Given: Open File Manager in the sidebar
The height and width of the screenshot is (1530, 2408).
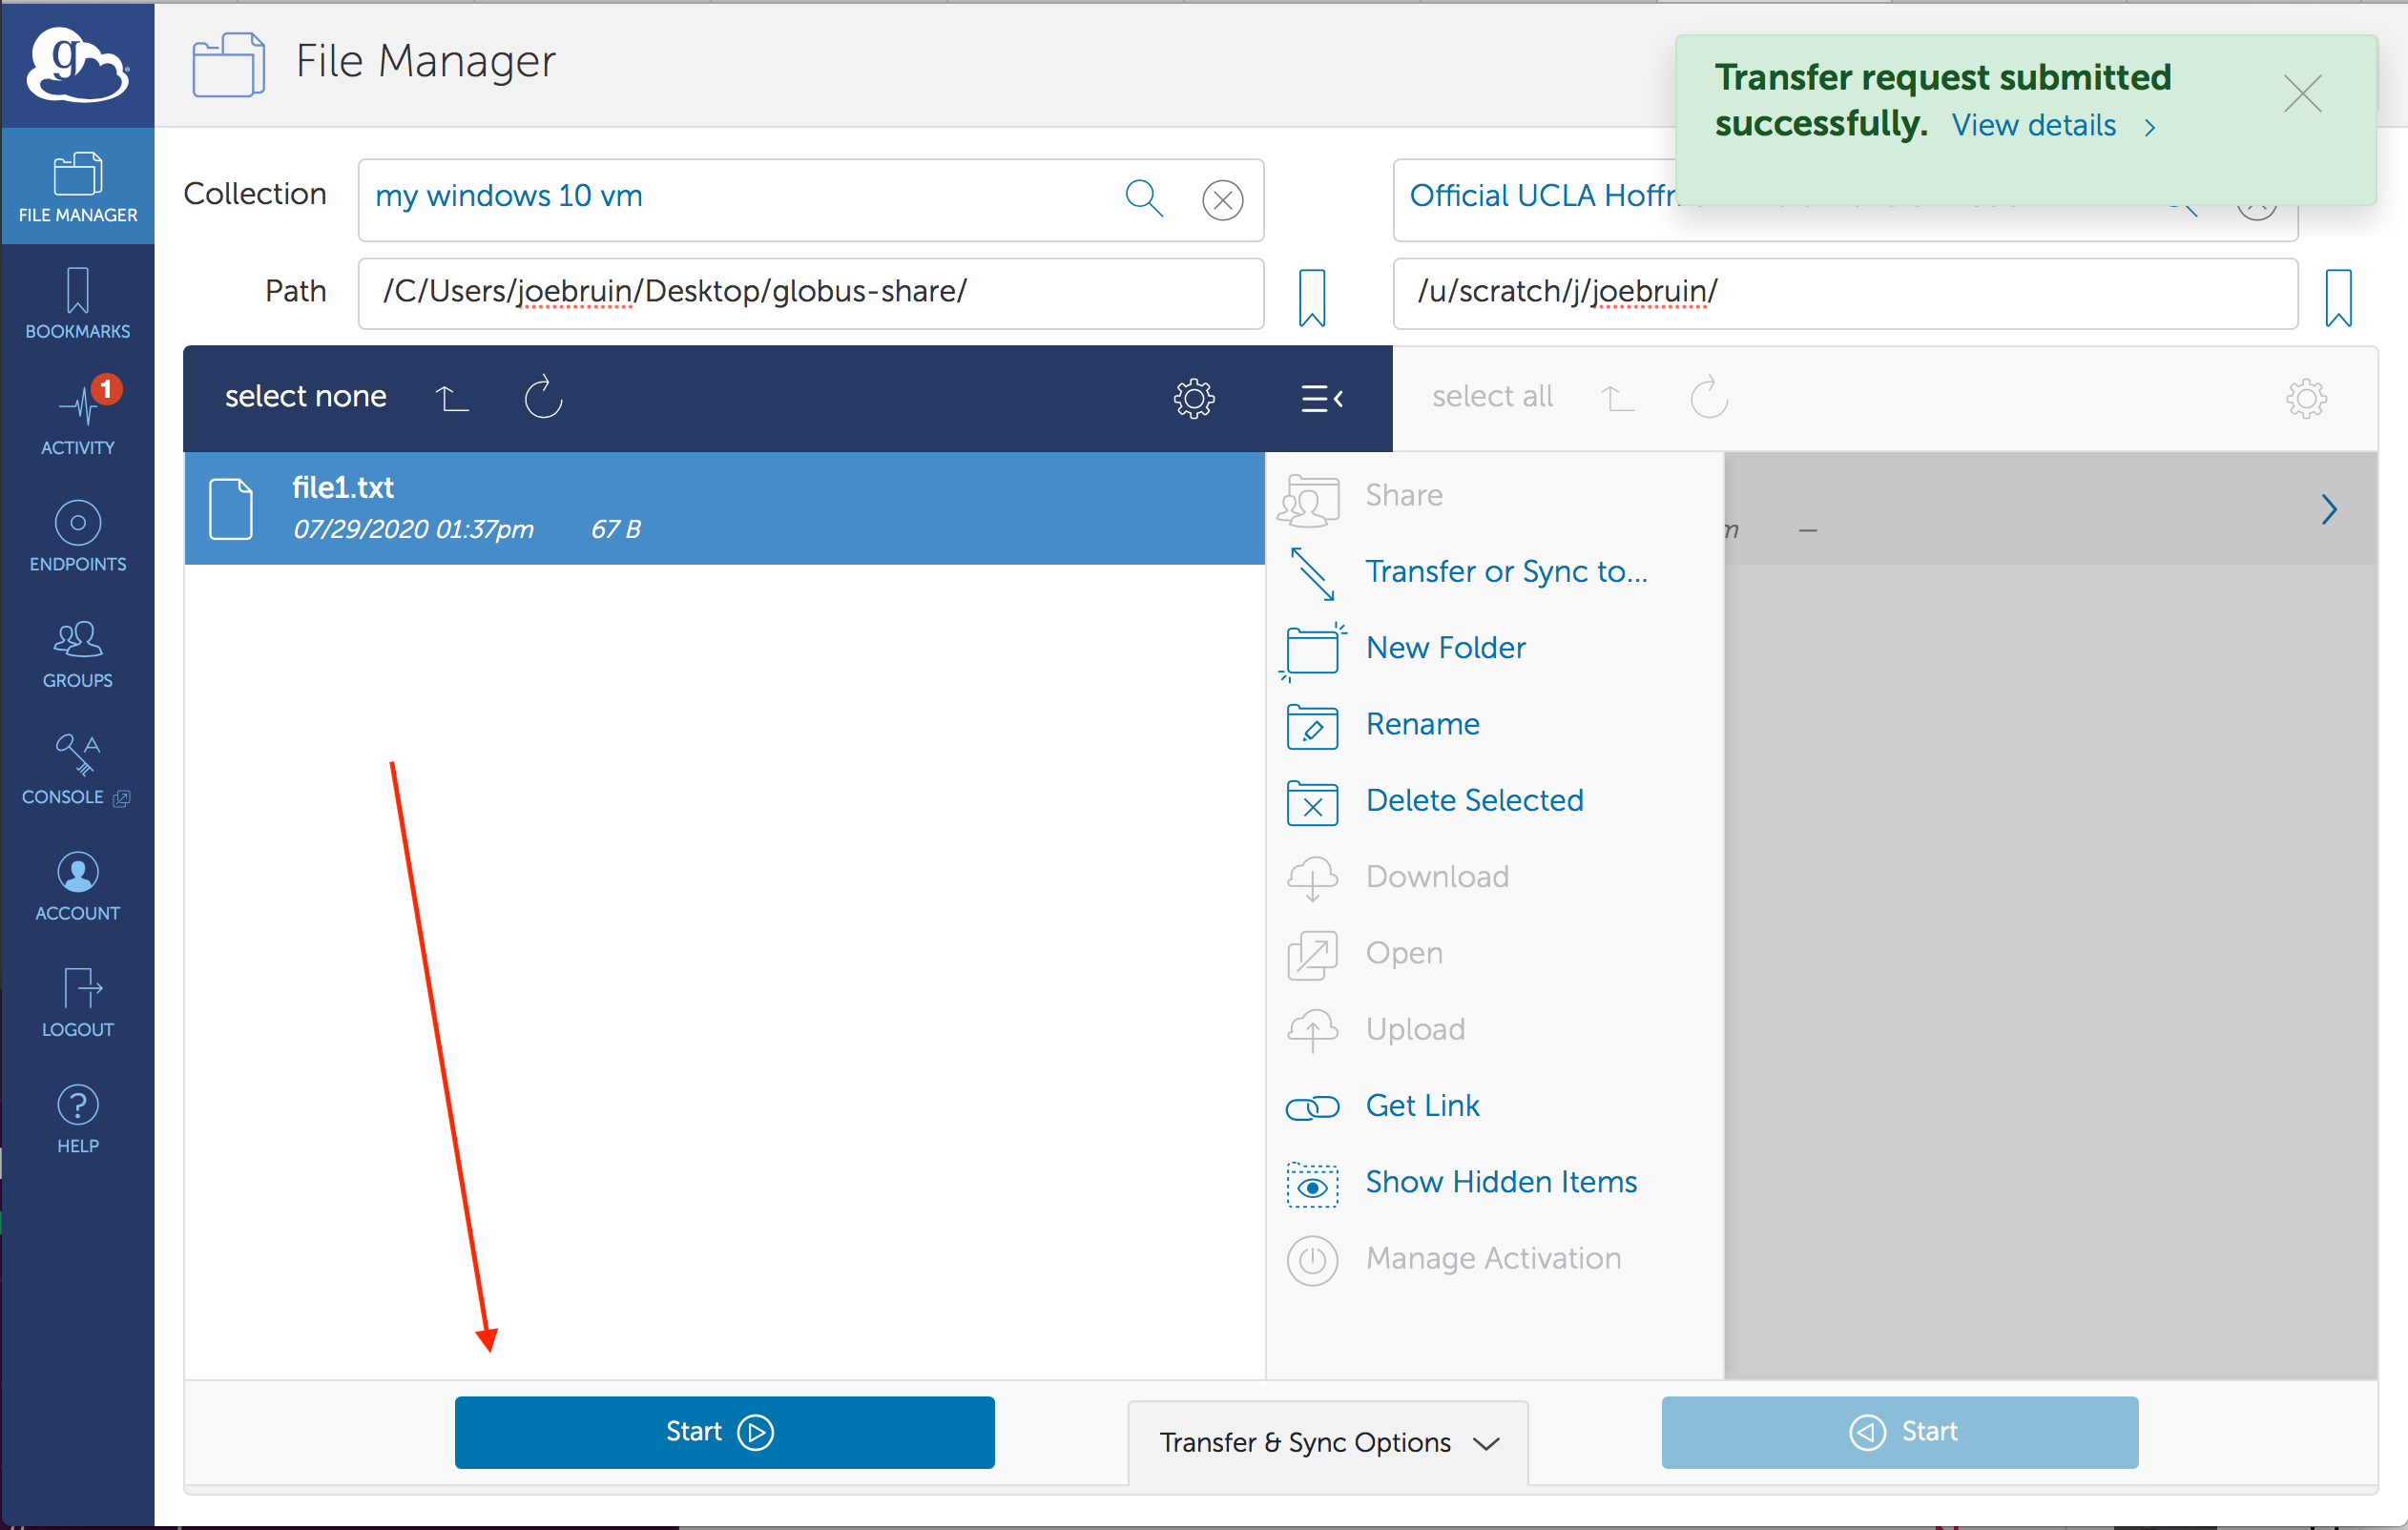Looking at the screenshot, I should pyautogui.click(x=77, y=187).
